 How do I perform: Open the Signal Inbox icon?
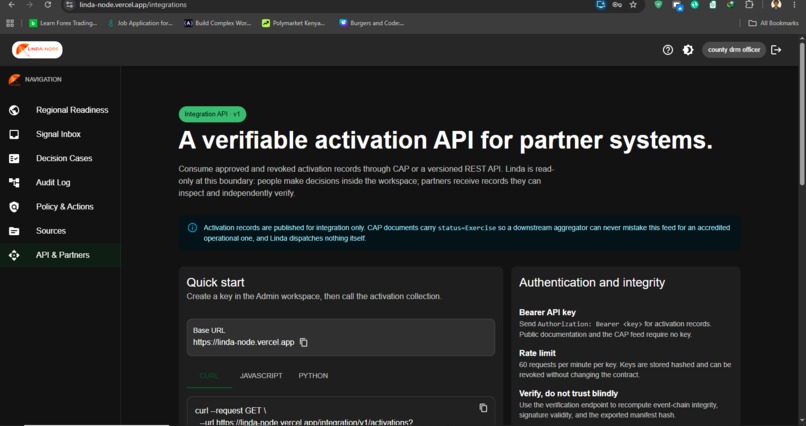[14, 134]
